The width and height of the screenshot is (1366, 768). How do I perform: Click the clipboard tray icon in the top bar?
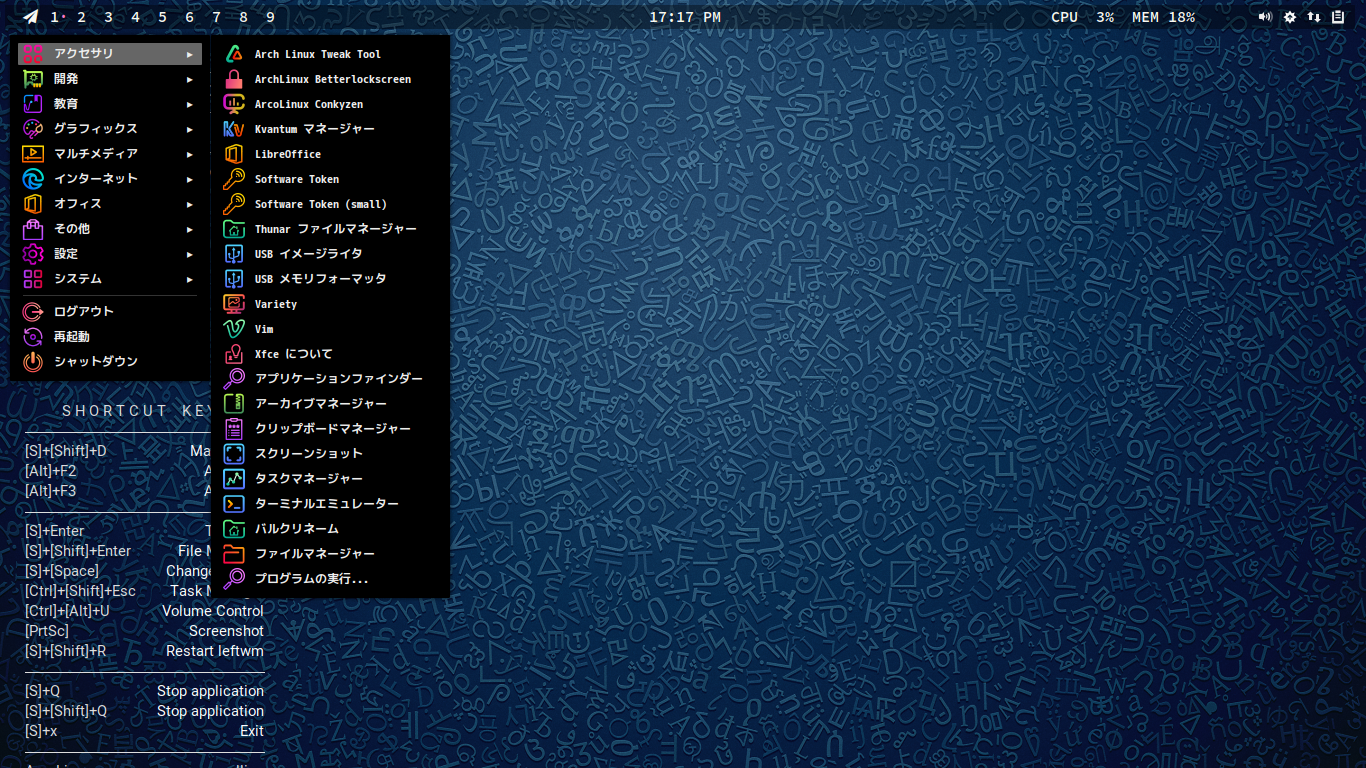coord(1338,17)
